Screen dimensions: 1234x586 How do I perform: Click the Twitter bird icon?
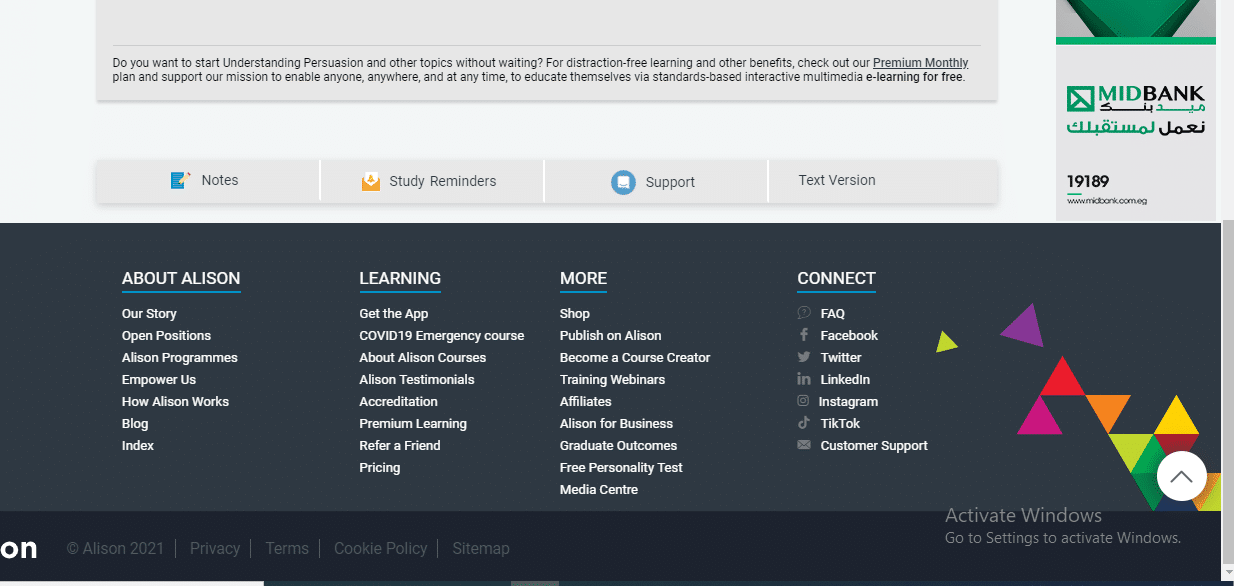point(804,357)
